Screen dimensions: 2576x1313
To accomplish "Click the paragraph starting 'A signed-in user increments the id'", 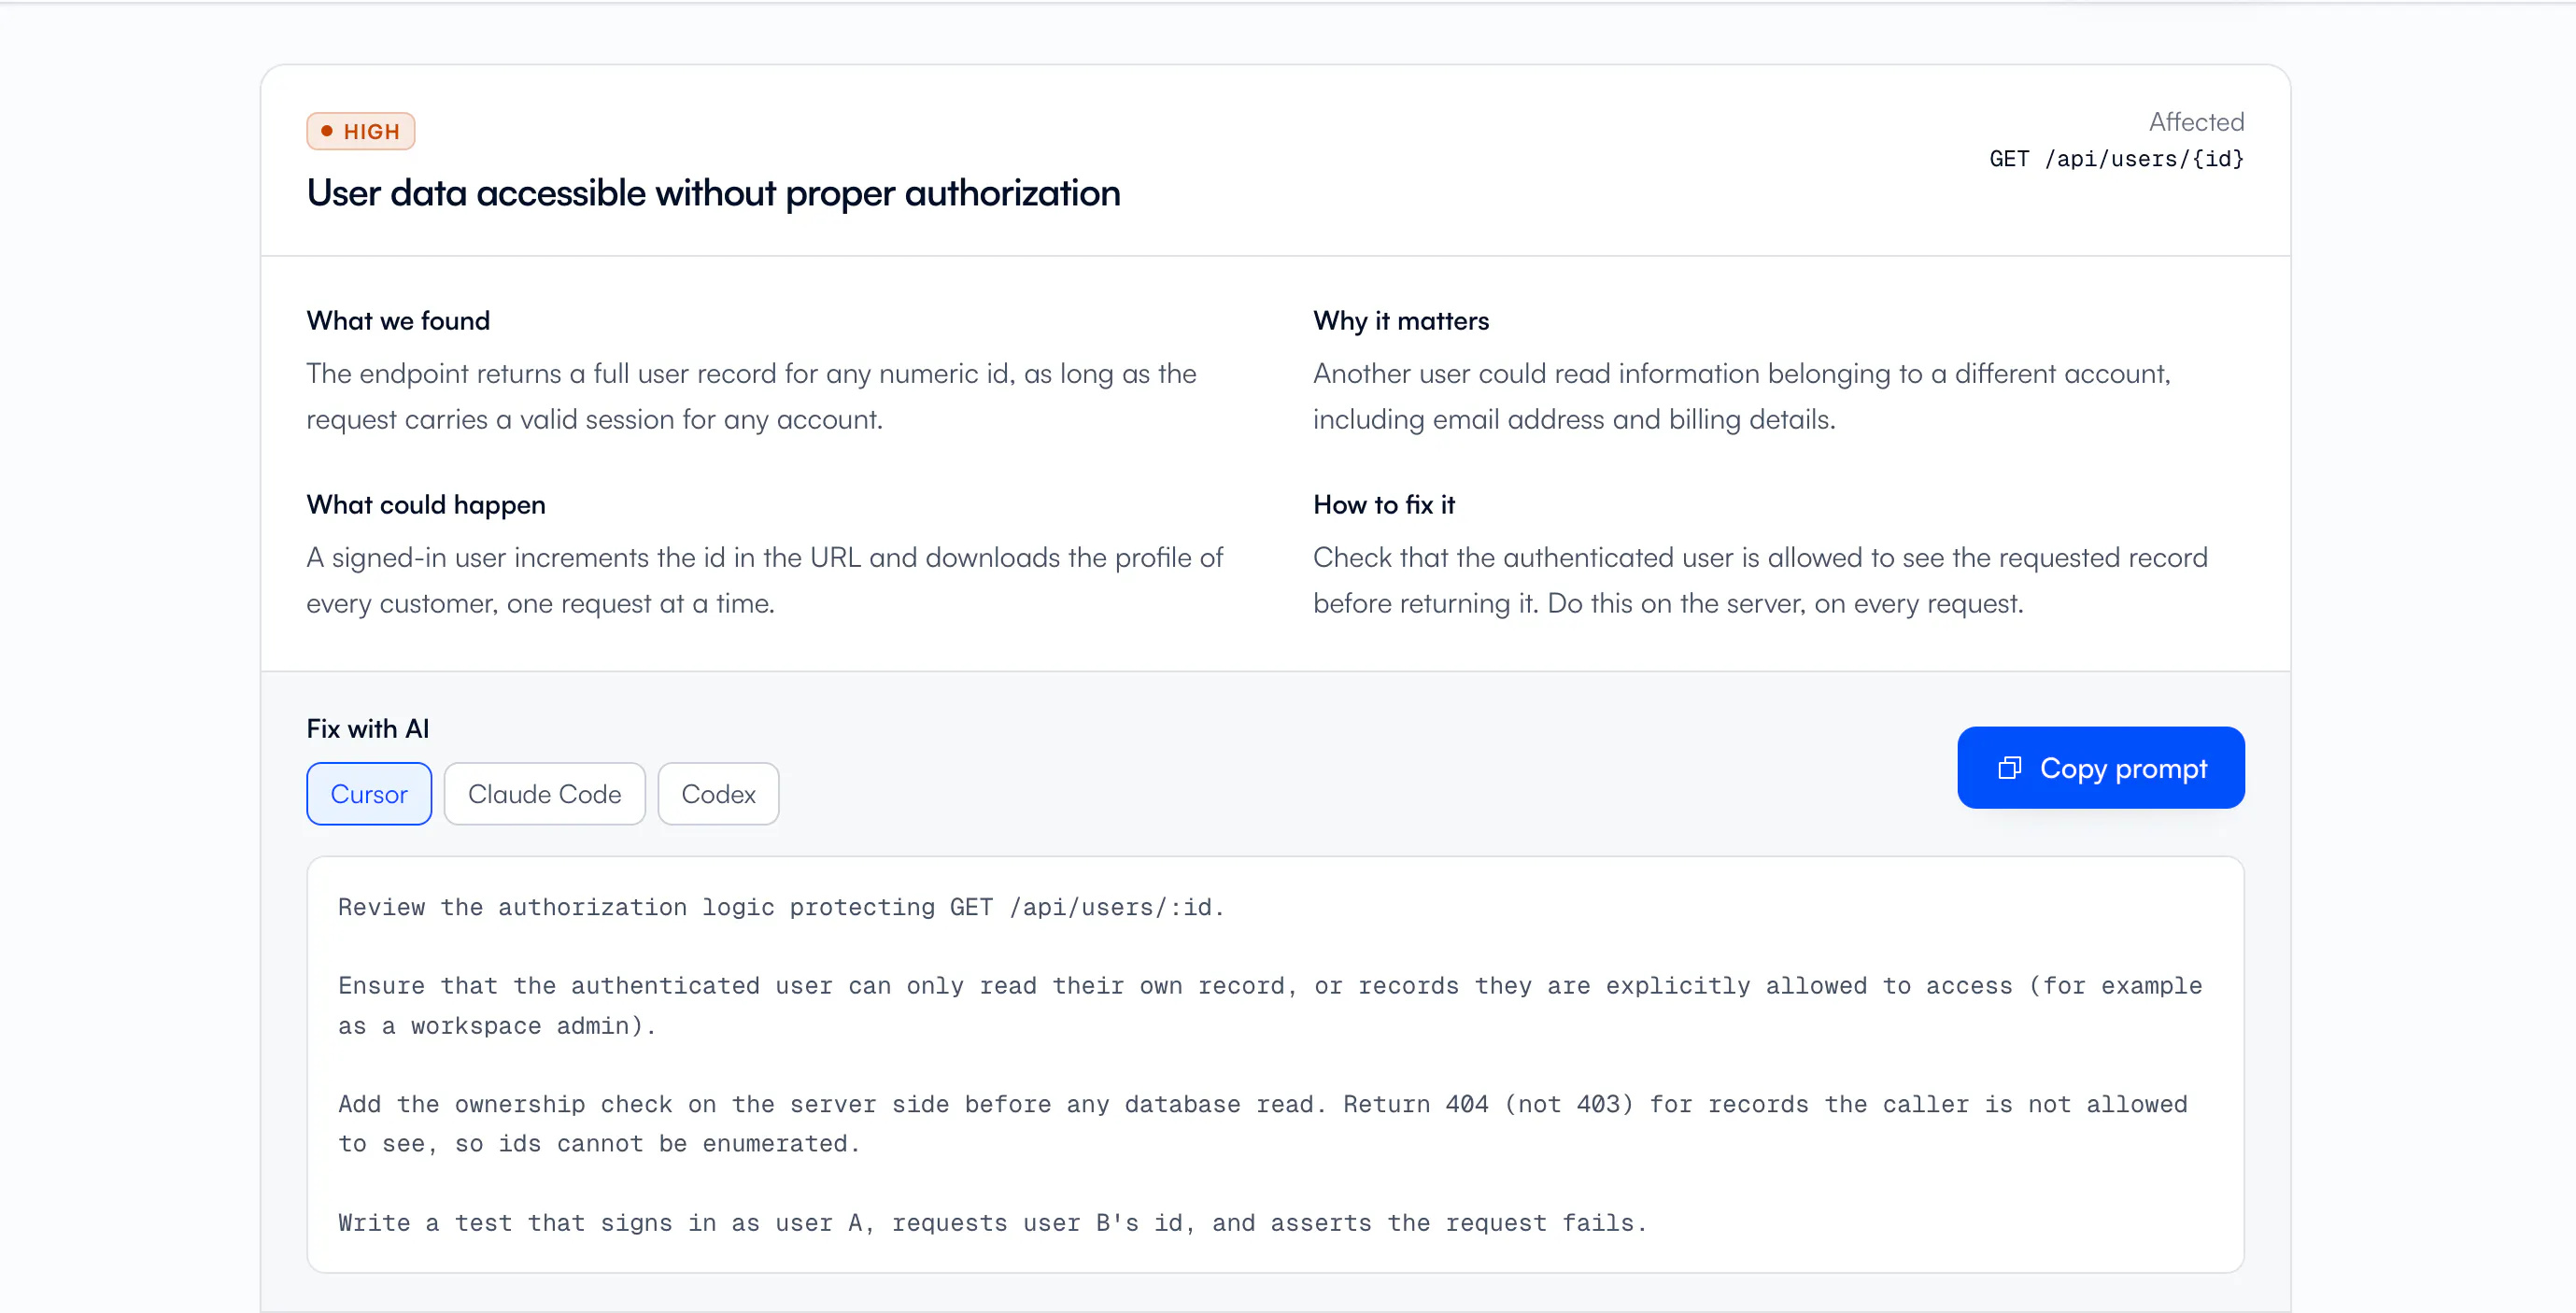I will (x=764, y=580).
